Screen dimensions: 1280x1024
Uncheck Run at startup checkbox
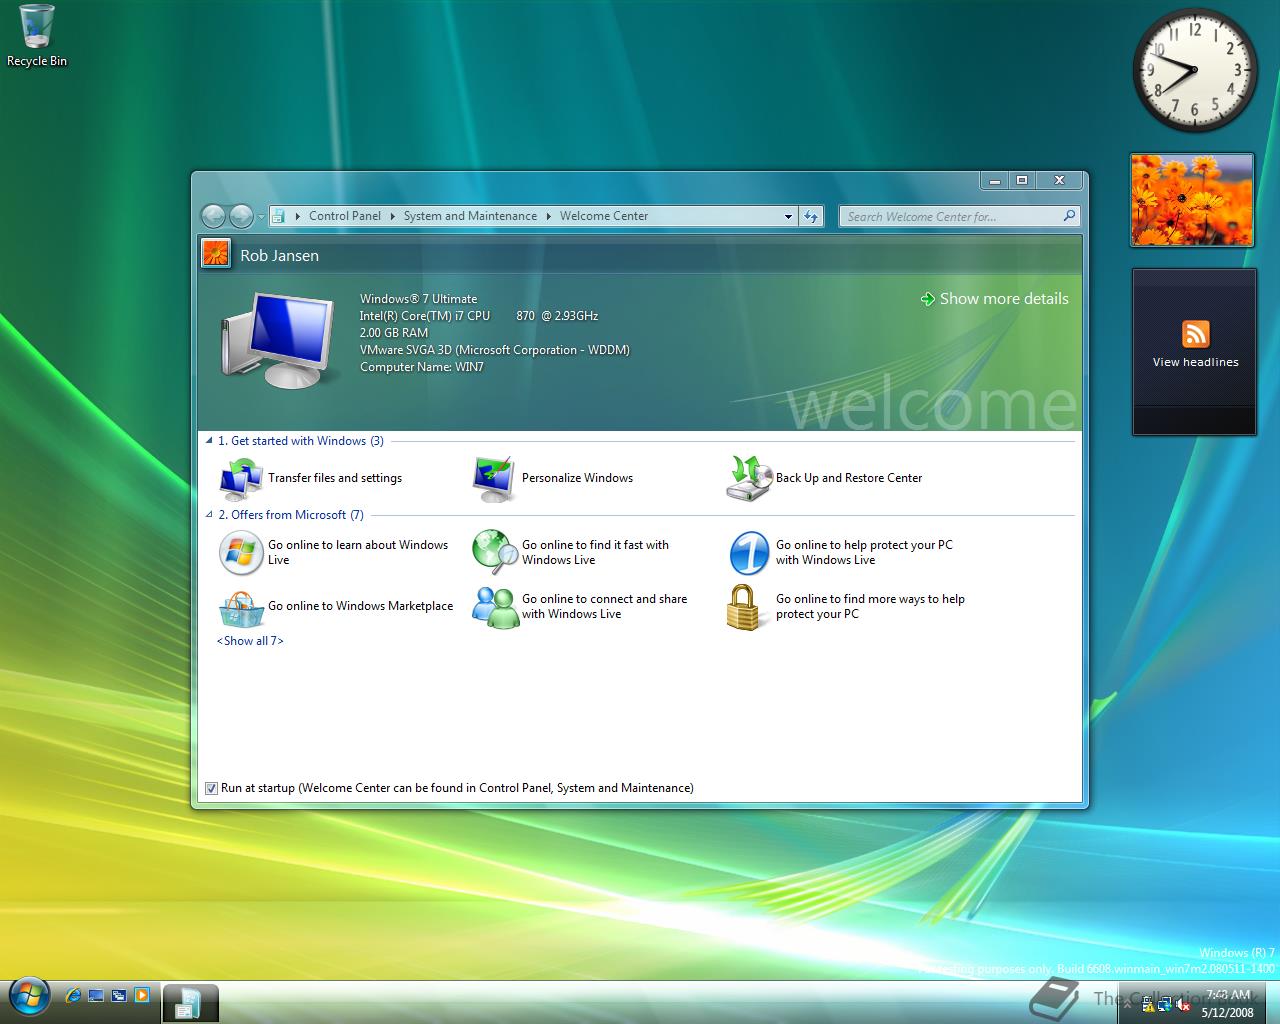click(x=211, y=788)
